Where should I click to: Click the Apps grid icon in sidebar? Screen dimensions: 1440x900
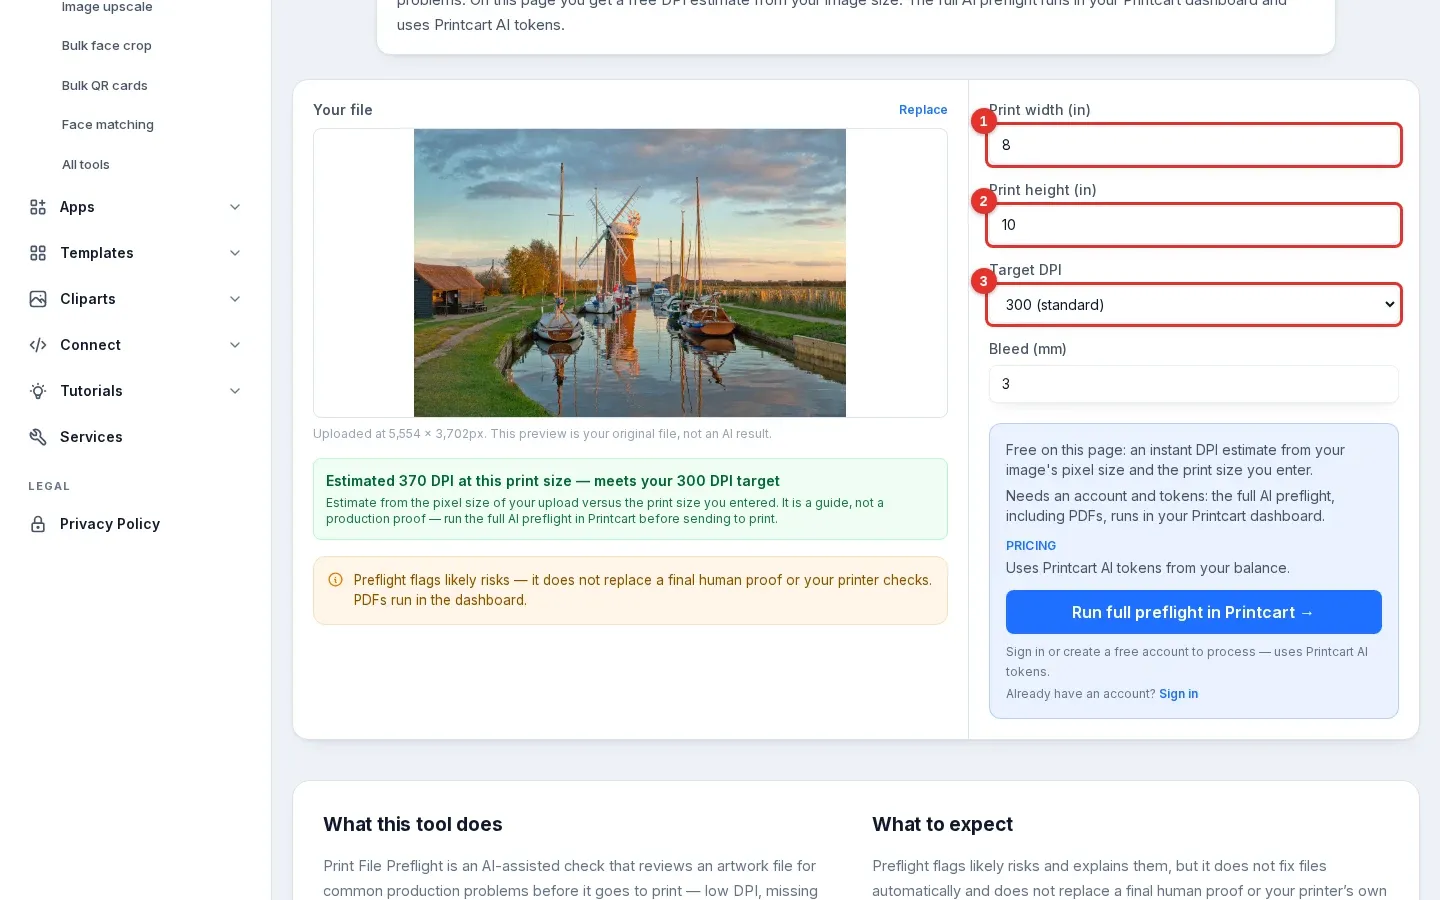(x=38, y=207)
